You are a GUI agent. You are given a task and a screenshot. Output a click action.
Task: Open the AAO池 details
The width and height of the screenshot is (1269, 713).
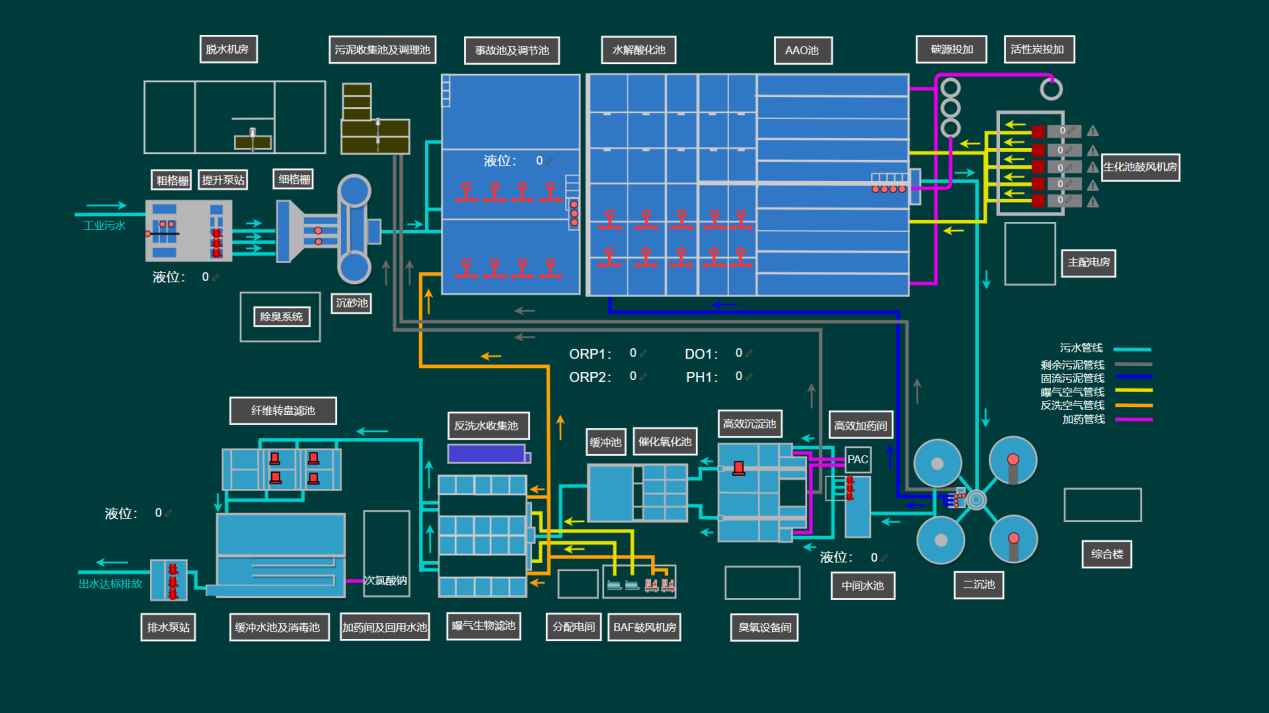(x=803, y=50)
